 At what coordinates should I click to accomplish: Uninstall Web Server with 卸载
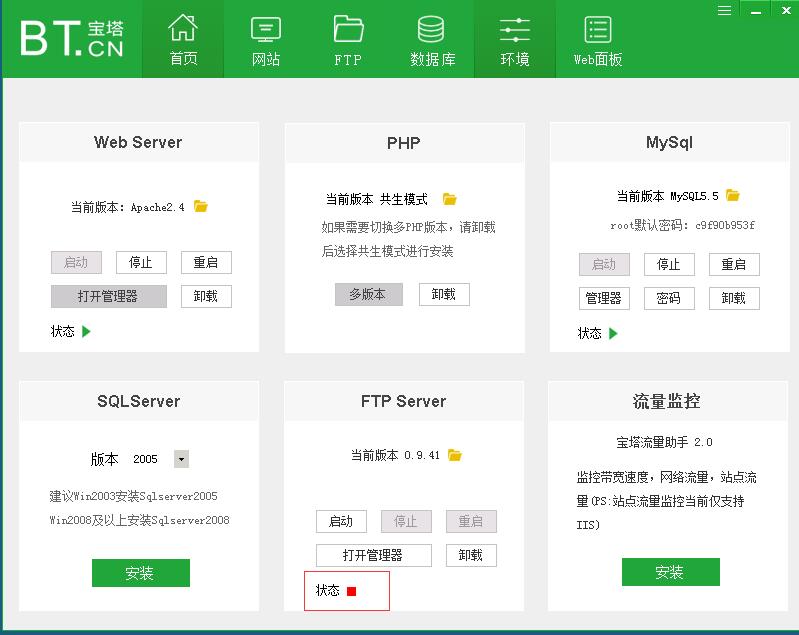pos(206,296)
